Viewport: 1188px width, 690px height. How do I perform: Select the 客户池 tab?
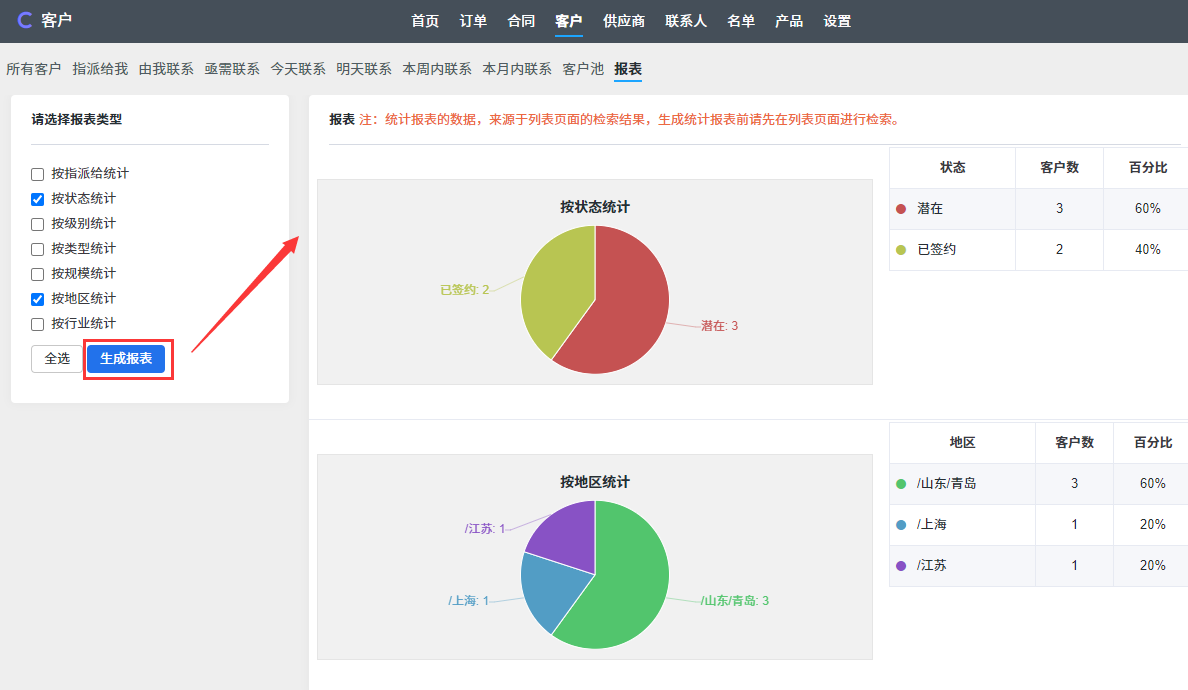point(583,69)
